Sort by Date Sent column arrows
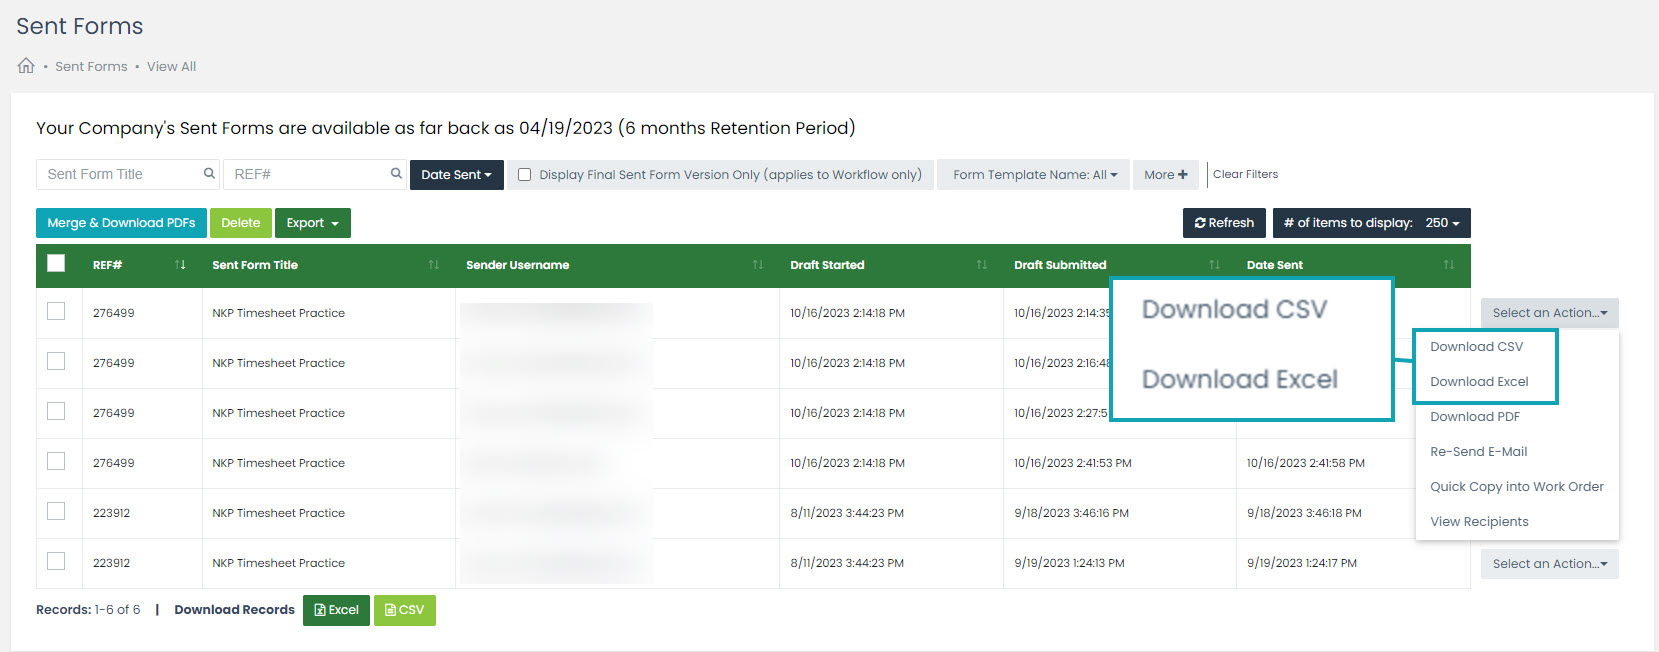Viewport: 1659px width, 652px height. 1449,265
